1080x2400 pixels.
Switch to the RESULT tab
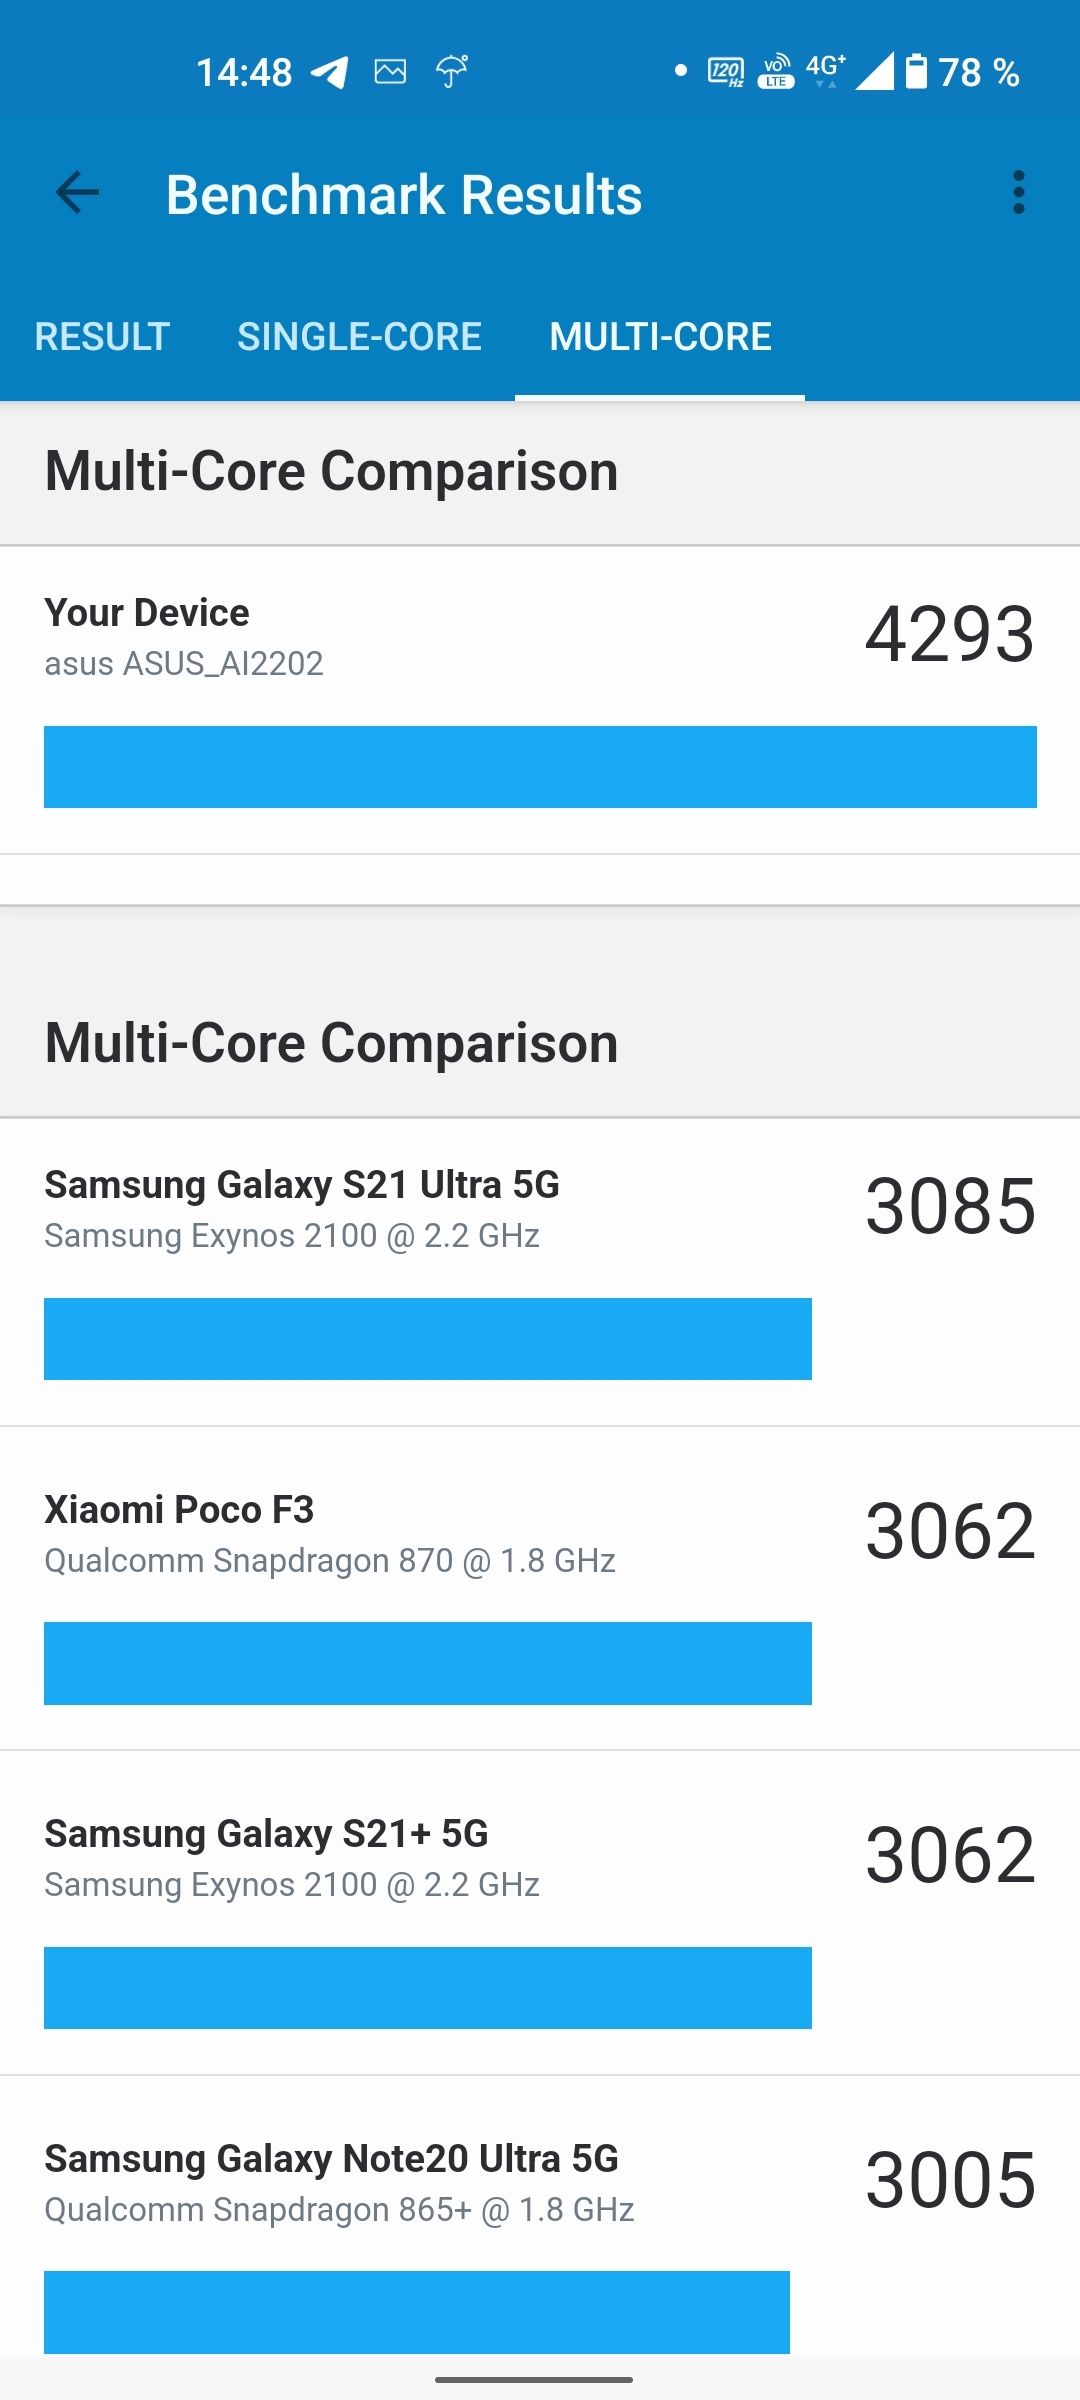click(x=102, y=337)
